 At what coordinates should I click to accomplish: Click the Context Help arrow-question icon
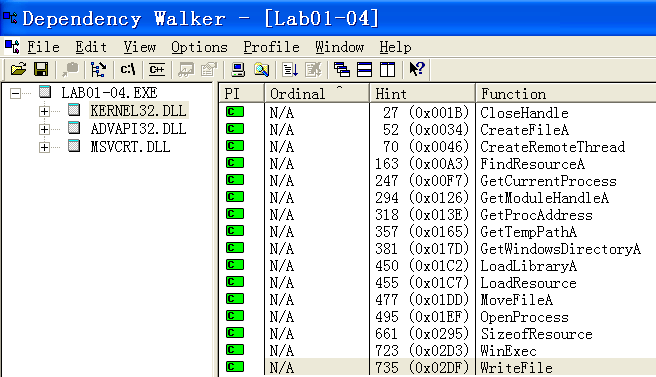tap(417, 69)
